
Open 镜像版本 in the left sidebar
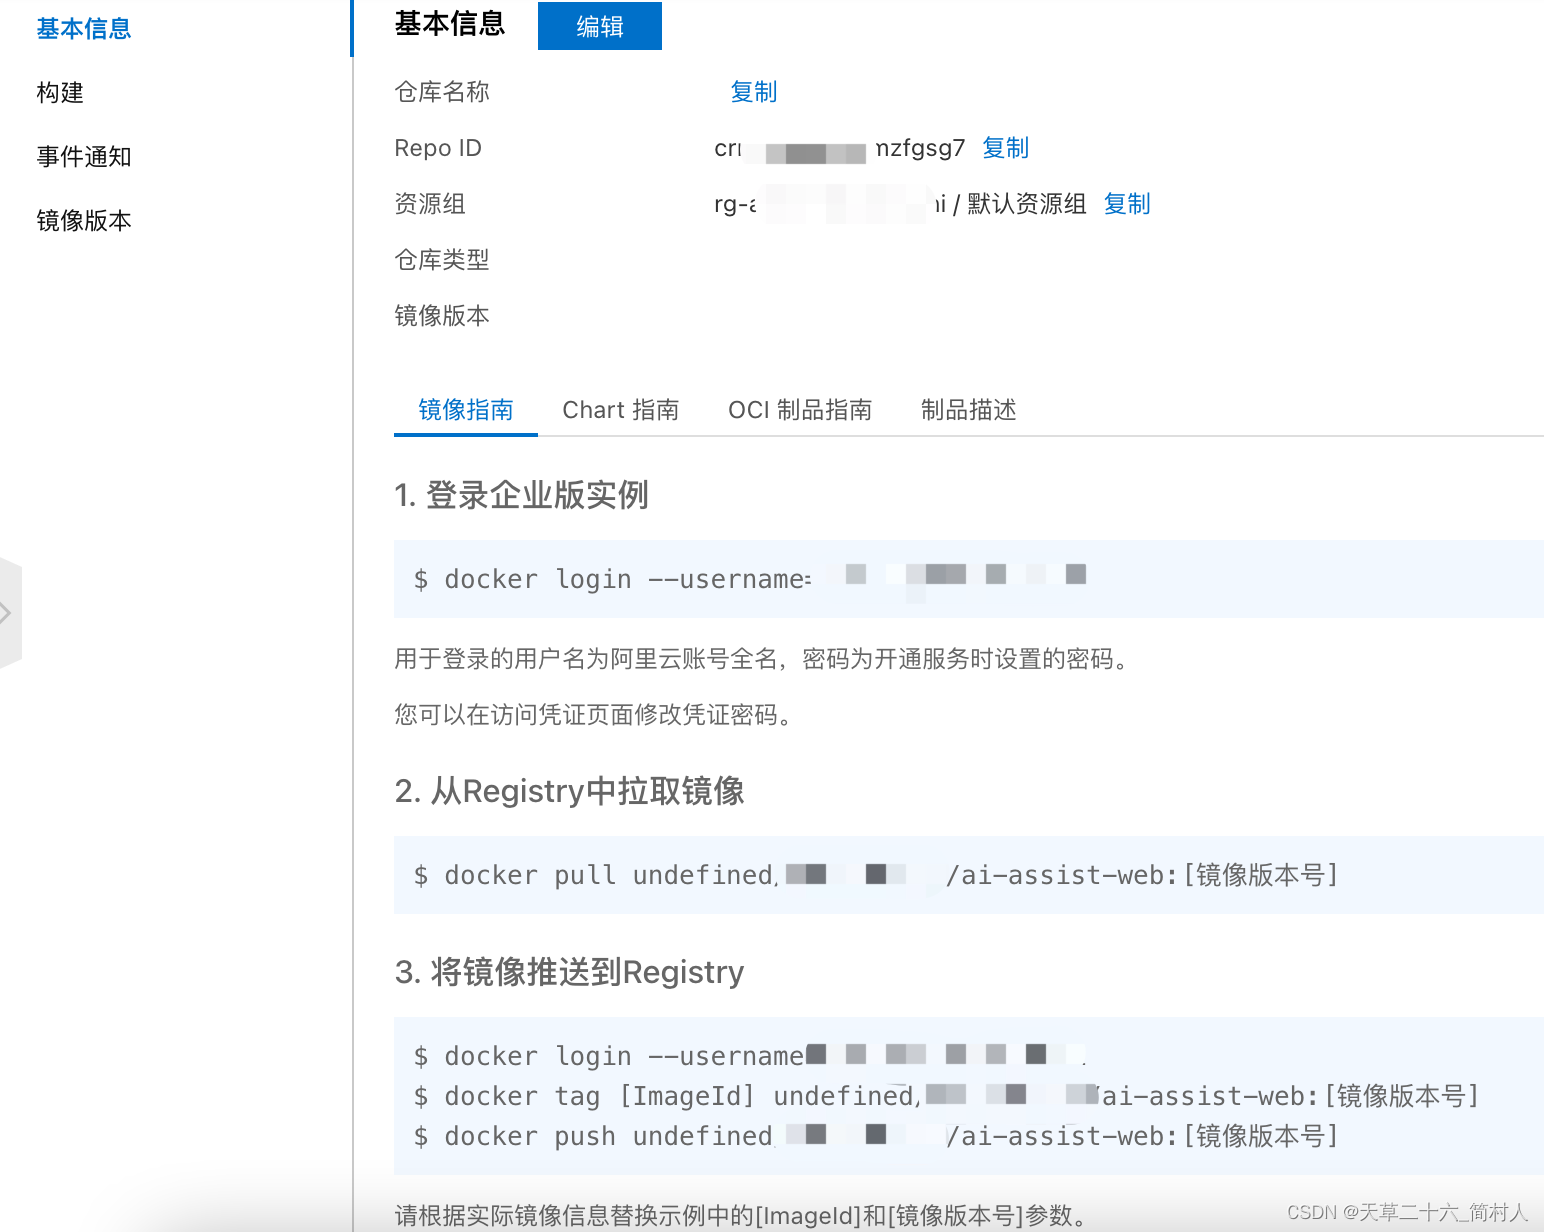tap(84, 221)
